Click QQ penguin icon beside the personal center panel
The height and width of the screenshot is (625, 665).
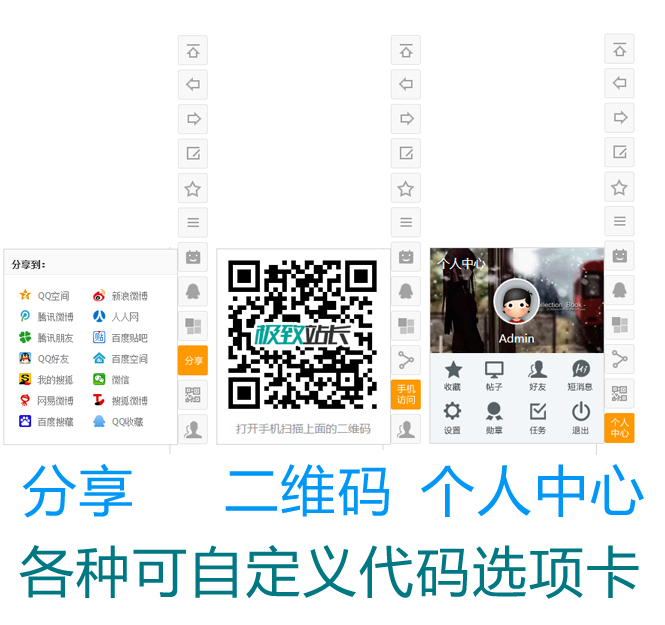coord(619,290)
